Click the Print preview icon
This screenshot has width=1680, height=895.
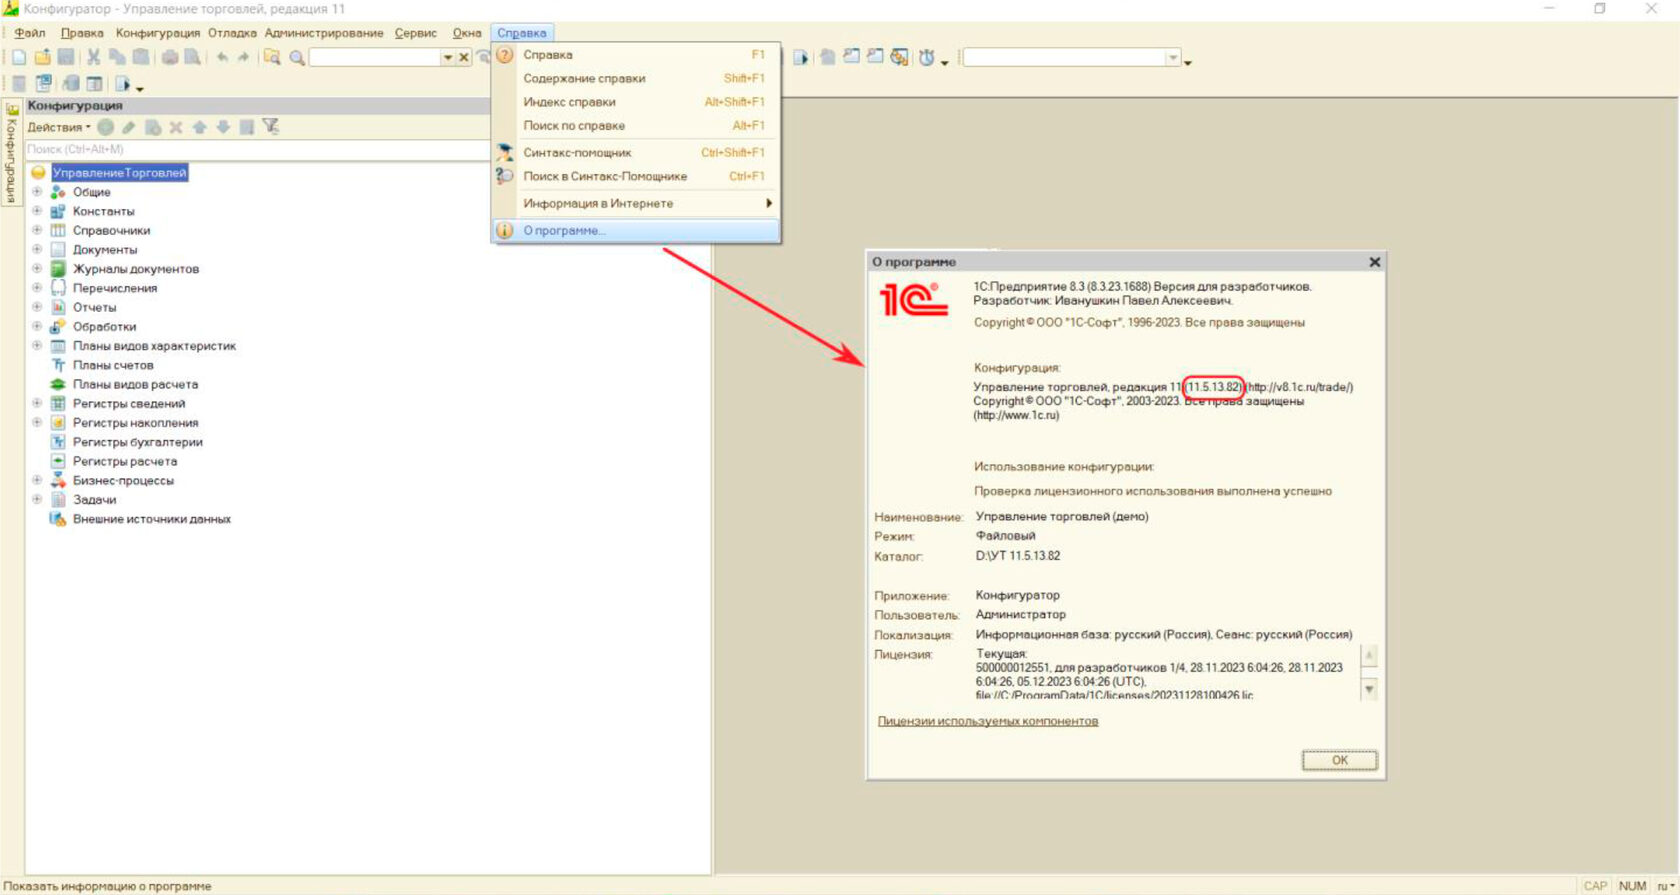tap(192, 57)
